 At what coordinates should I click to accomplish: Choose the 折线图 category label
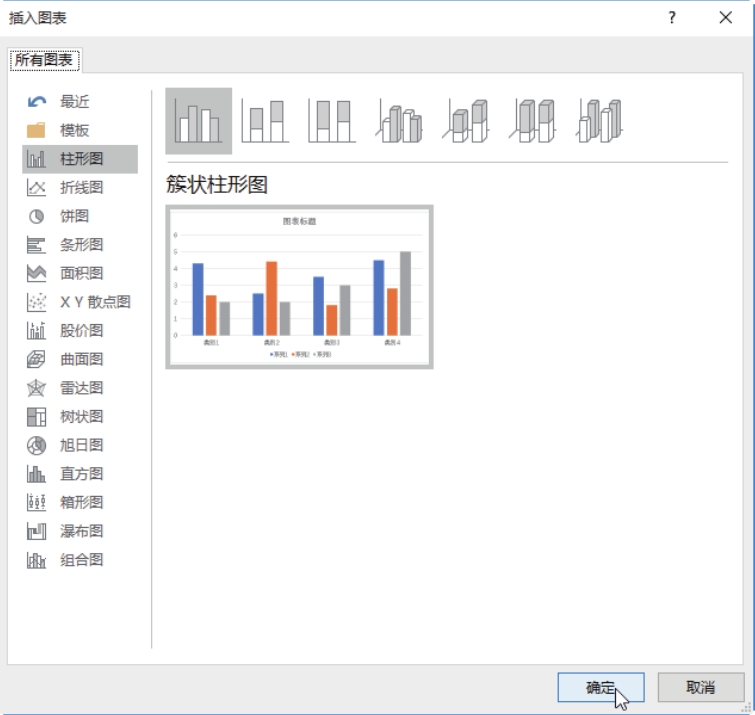(81, 187)
